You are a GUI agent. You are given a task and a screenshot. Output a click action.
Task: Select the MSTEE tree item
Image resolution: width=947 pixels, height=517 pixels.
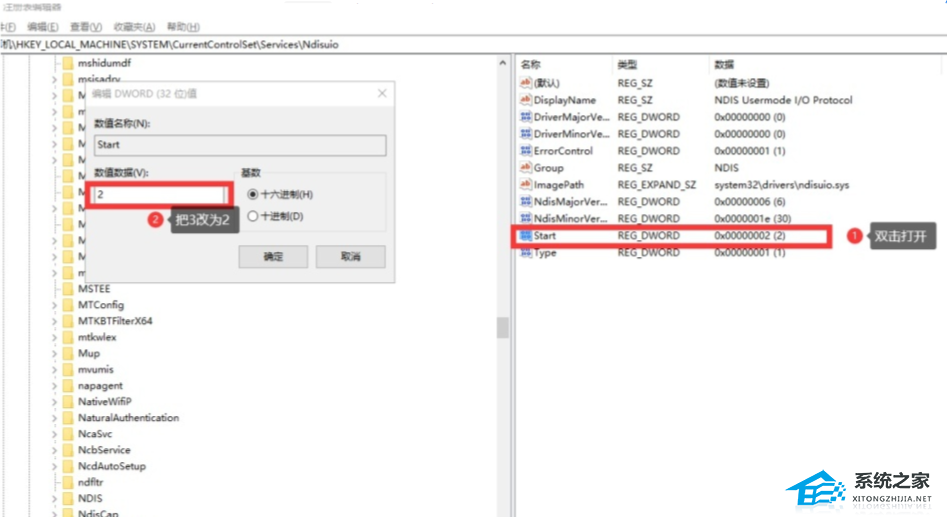94,289
